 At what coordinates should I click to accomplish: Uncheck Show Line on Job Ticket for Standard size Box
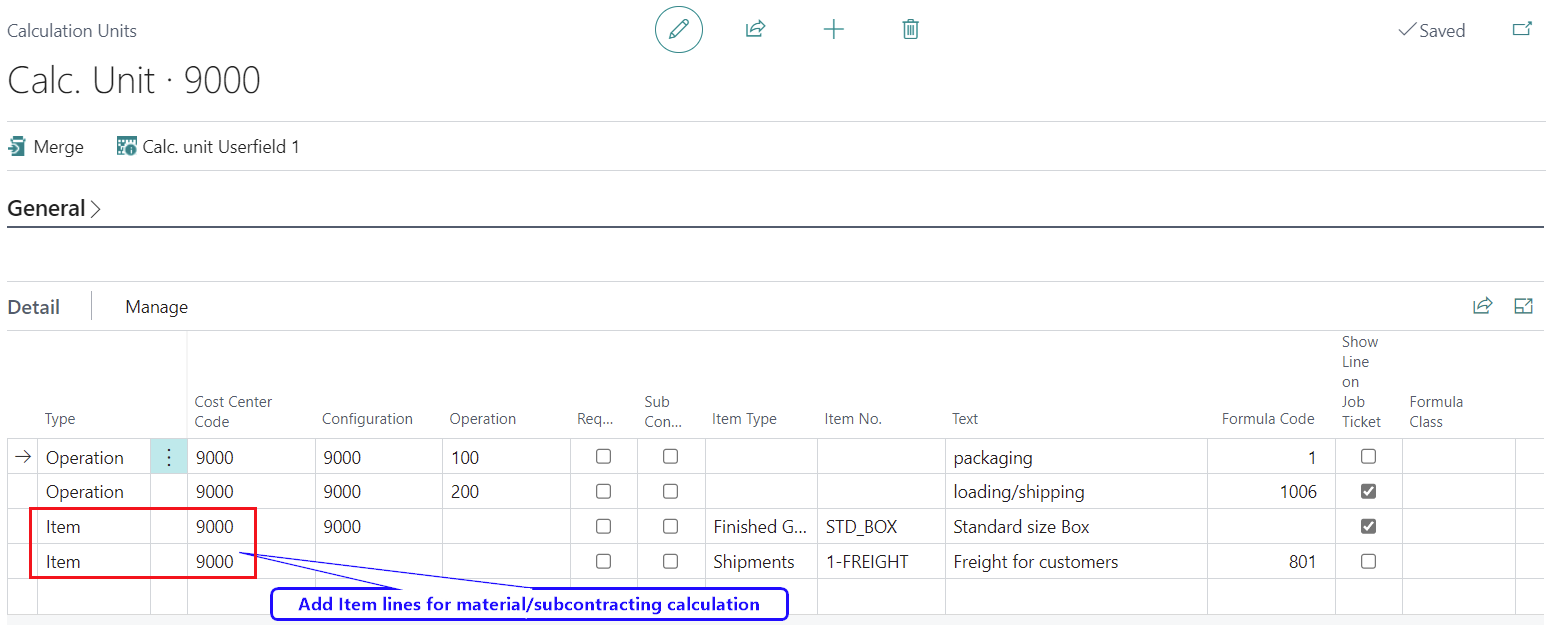(x=1368, y=526)
